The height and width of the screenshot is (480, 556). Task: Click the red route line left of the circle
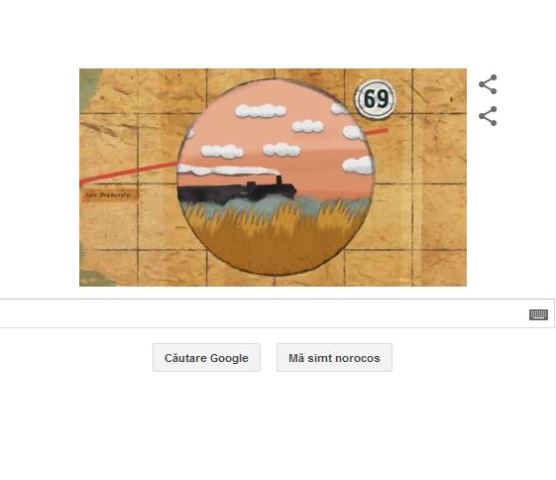click(128, 173)
